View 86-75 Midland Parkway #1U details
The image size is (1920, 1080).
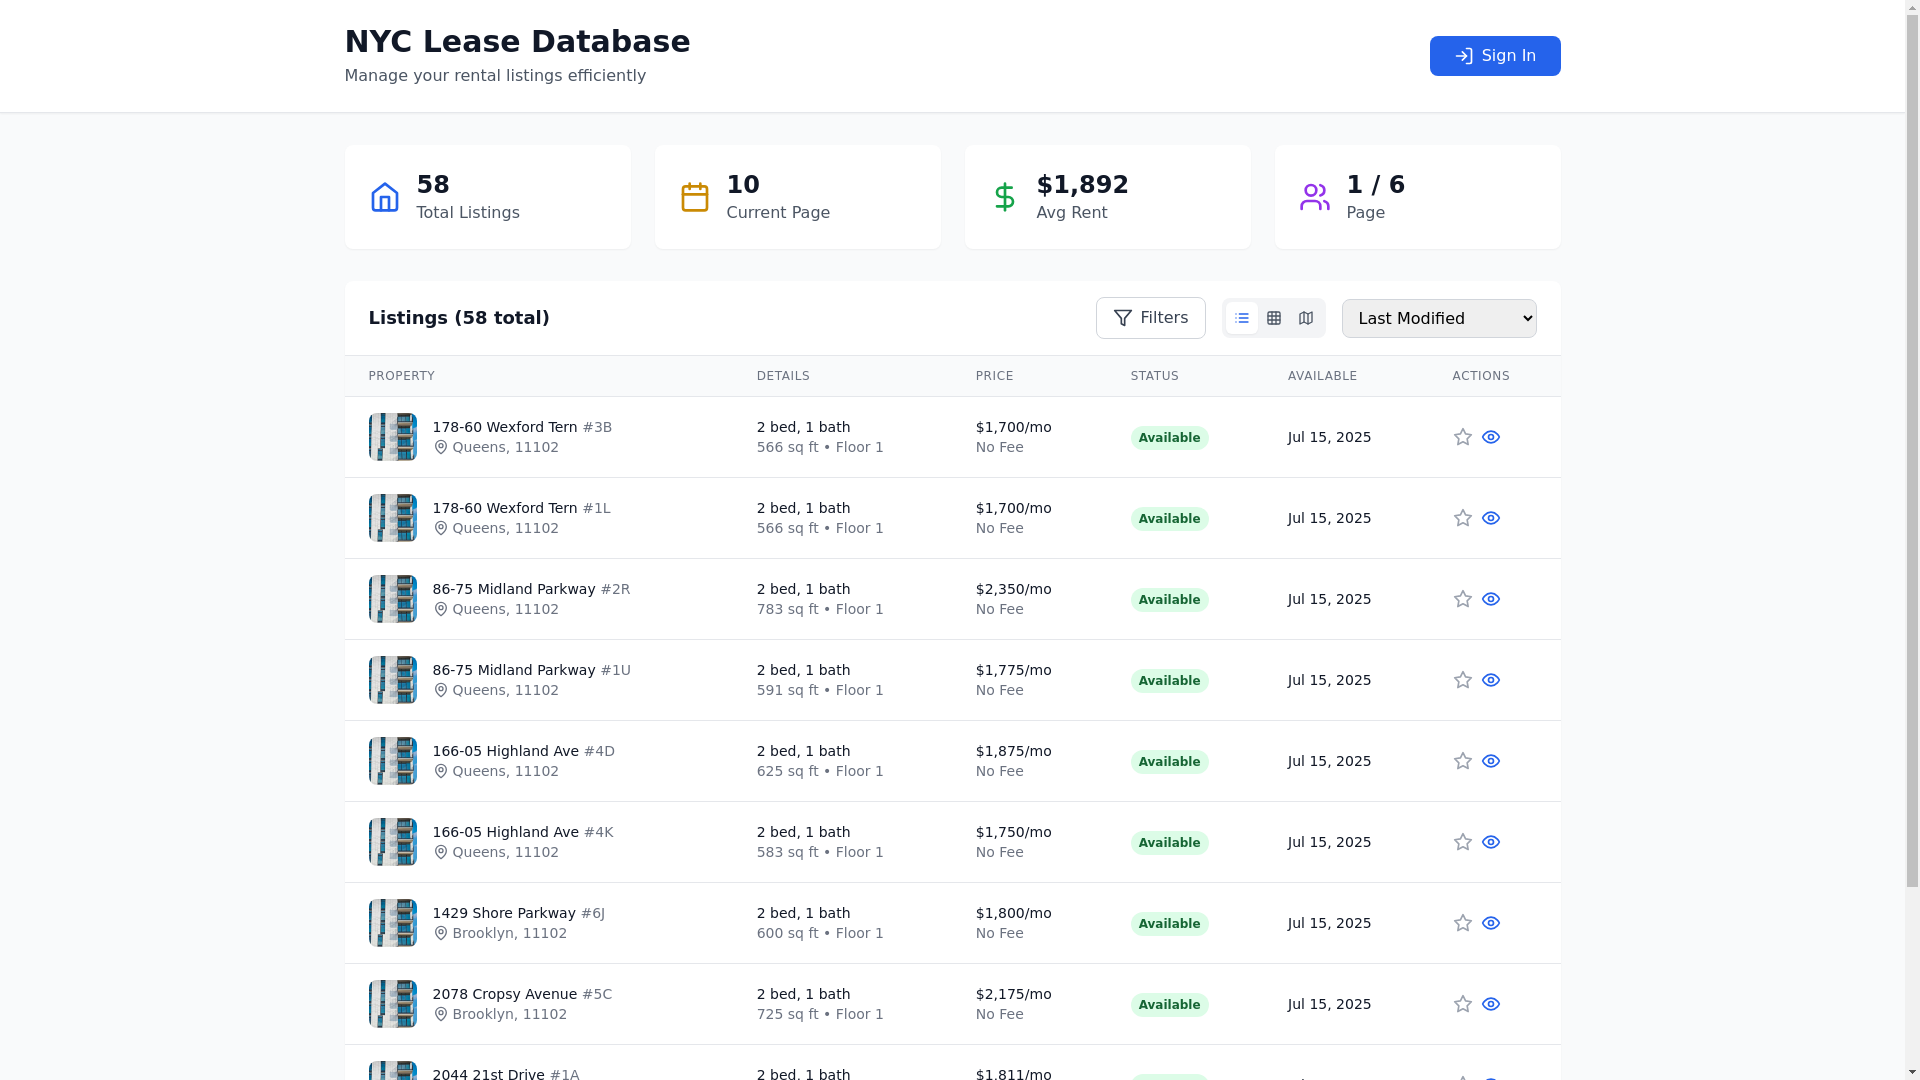coord(1491,680)
